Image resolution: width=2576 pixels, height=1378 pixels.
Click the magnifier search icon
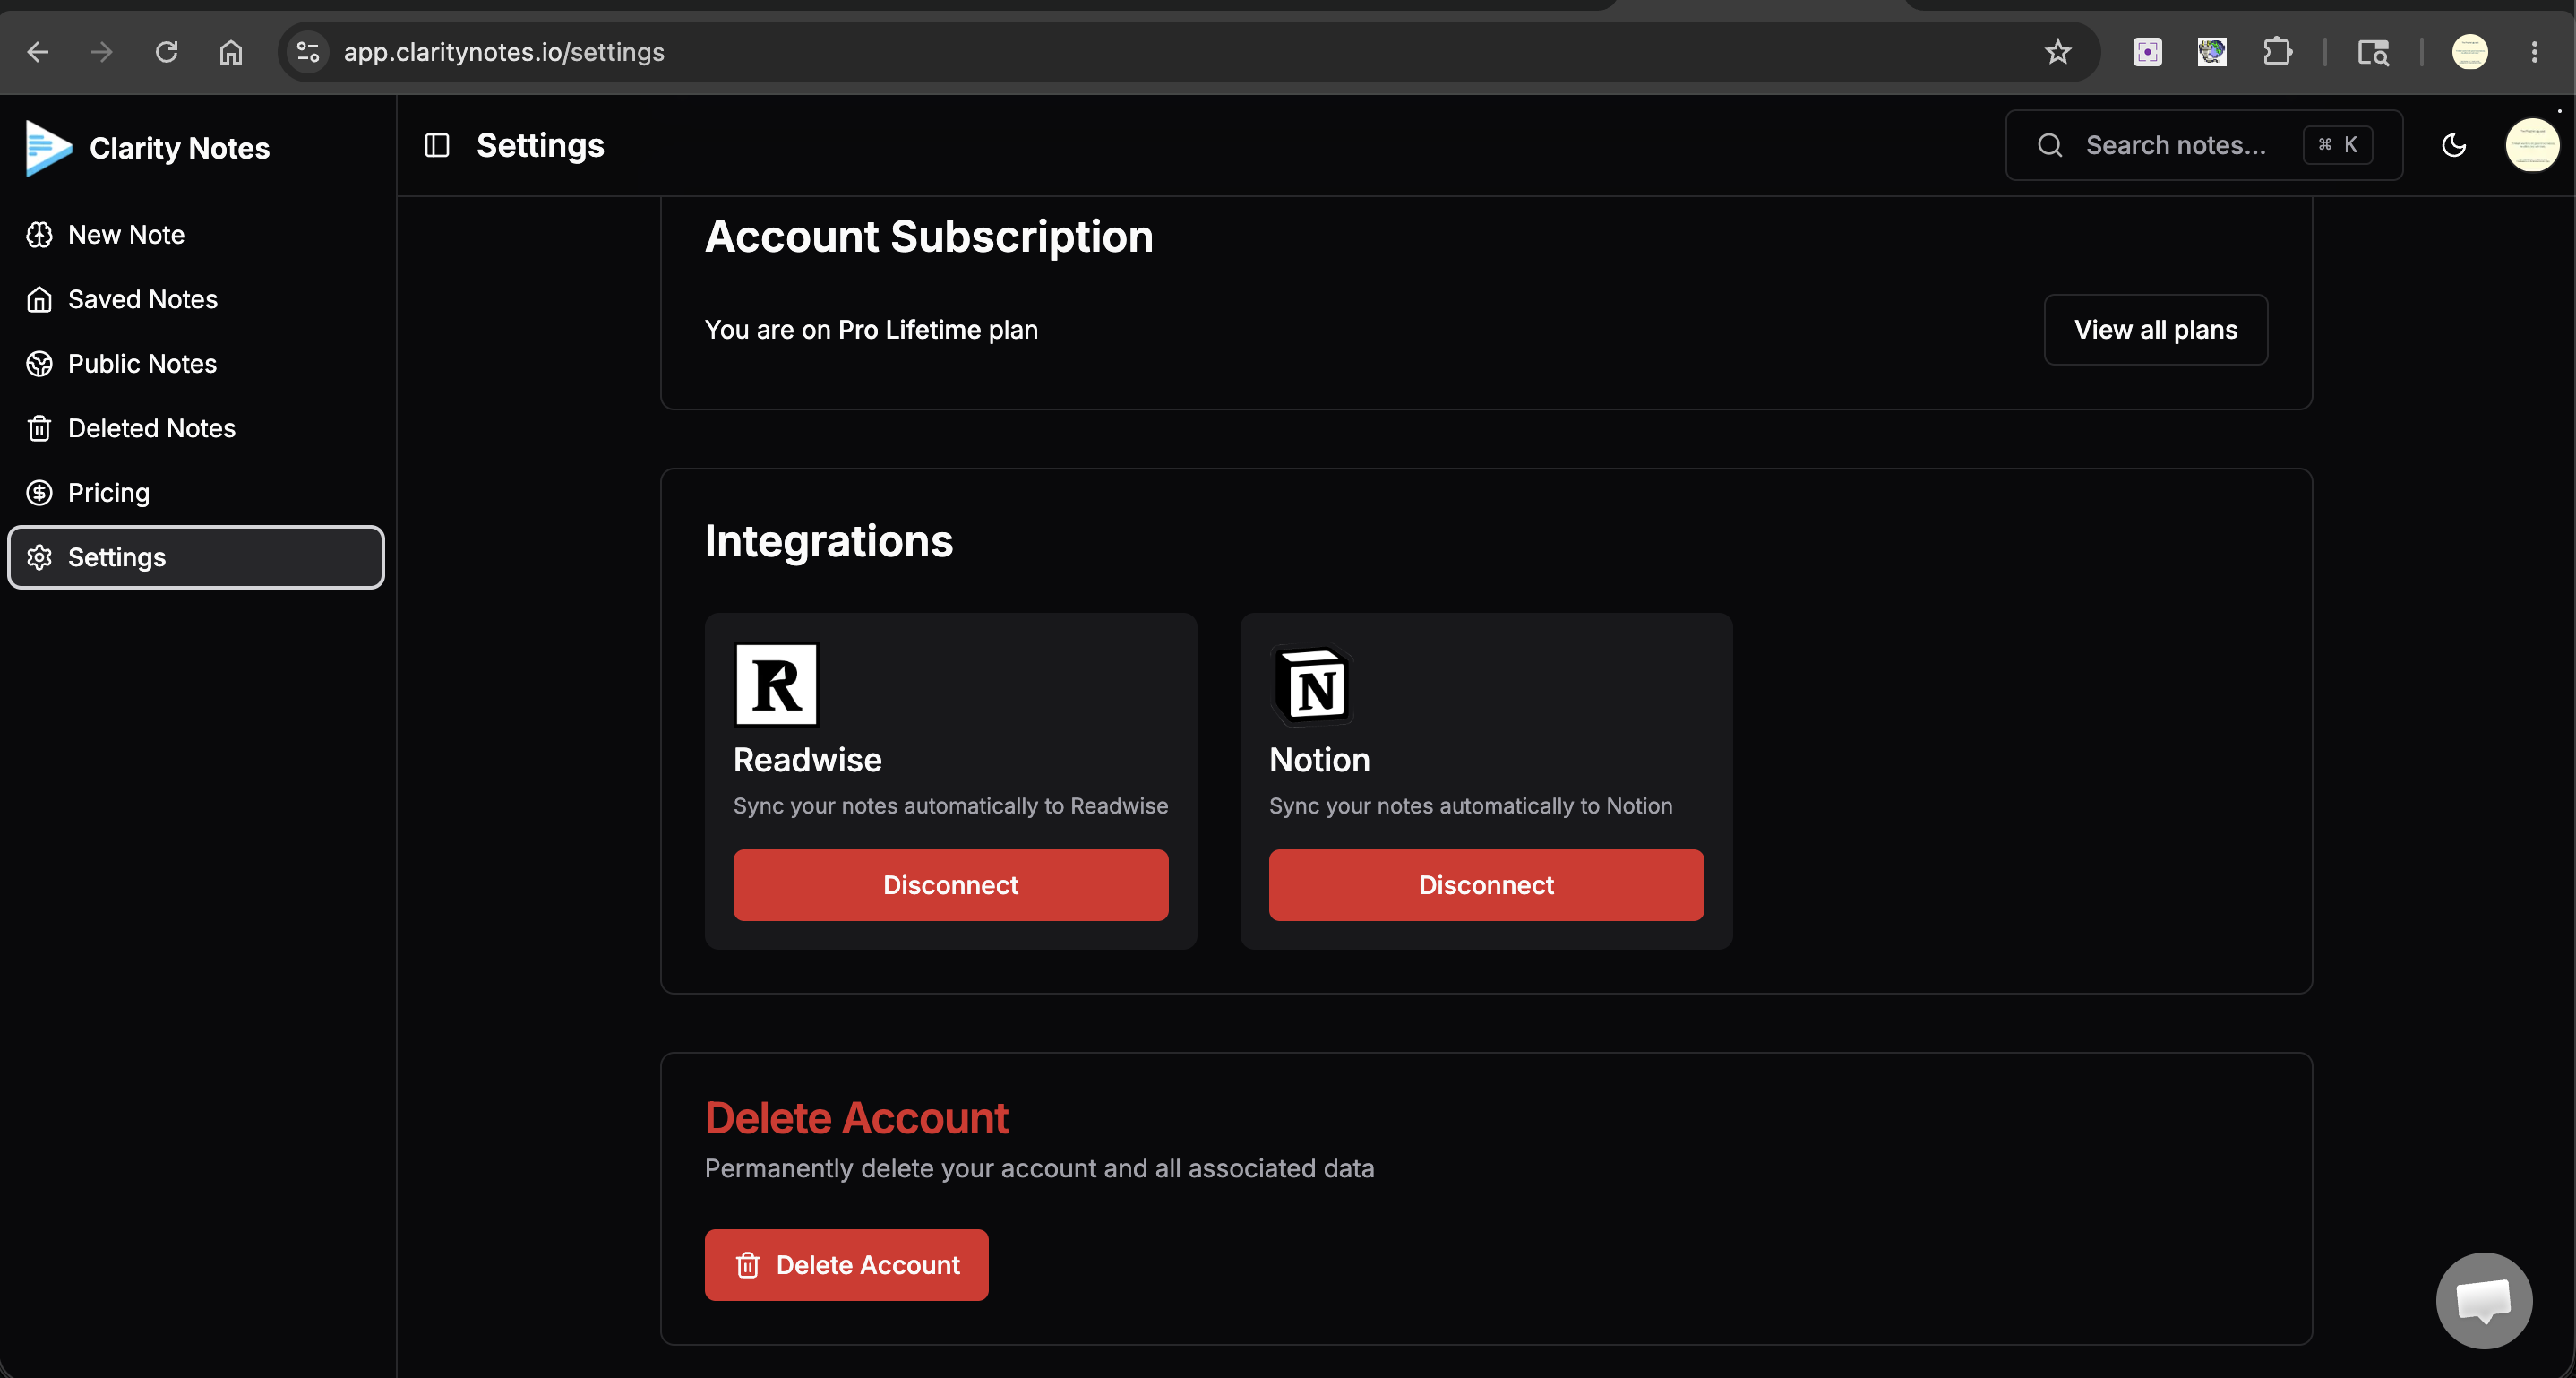(2050, 146)
